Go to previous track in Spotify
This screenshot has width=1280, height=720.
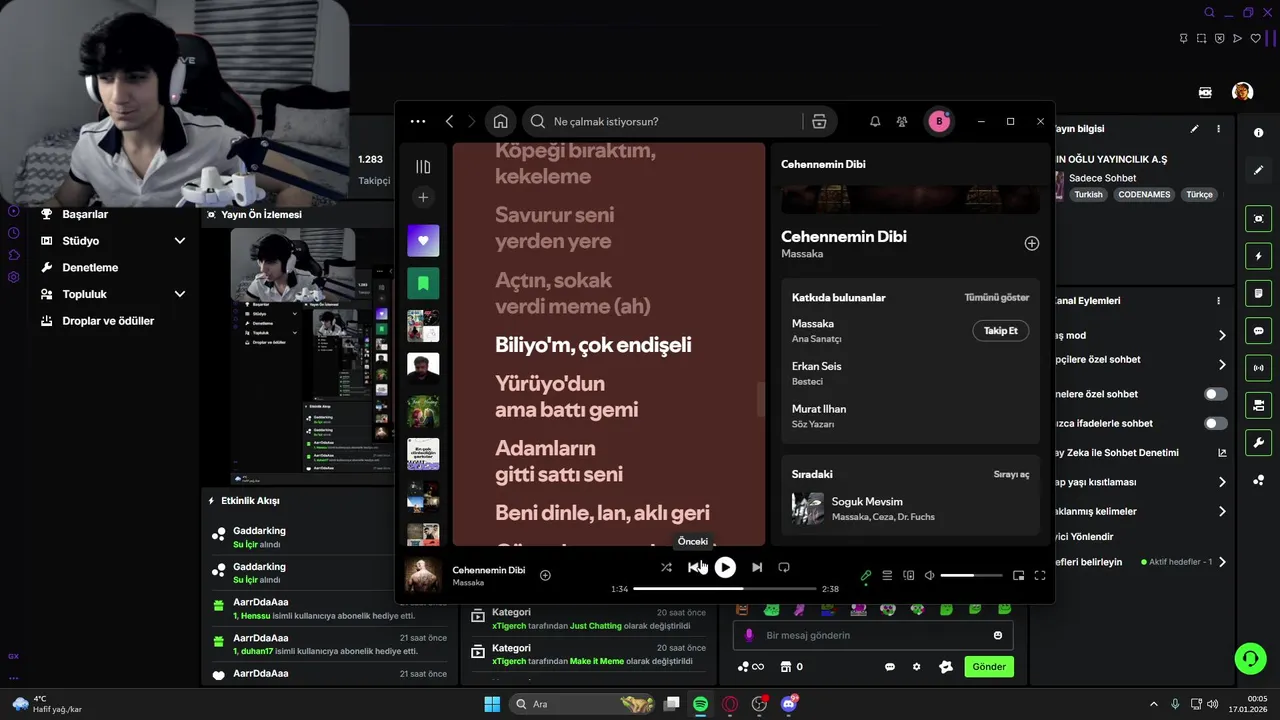pyautogui.click(x=695, y=567)
